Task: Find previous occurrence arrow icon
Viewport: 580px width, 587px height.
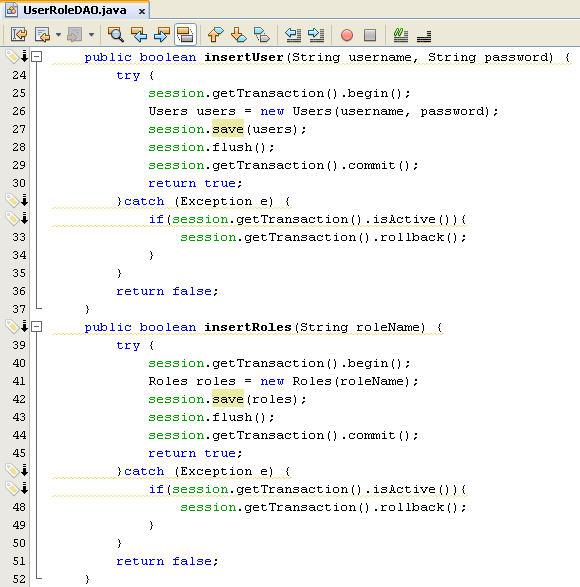Action: pos(139,35)
